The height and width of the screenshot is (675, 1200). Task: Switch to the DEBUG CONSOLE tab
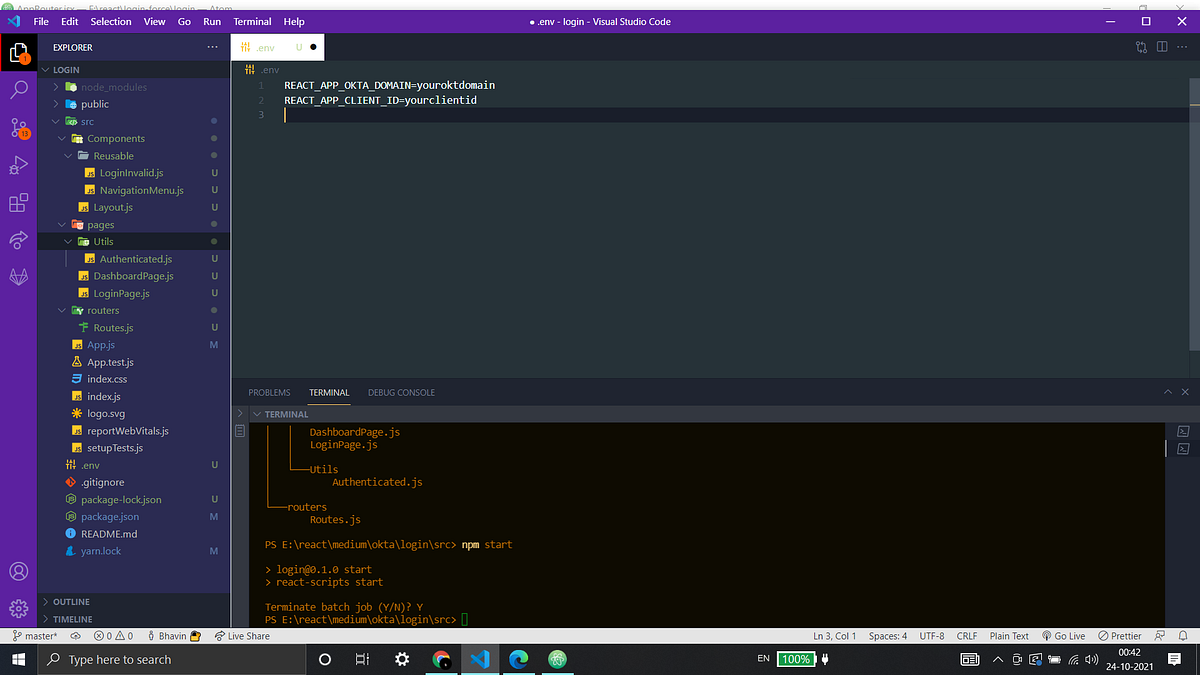pos(401,392)
